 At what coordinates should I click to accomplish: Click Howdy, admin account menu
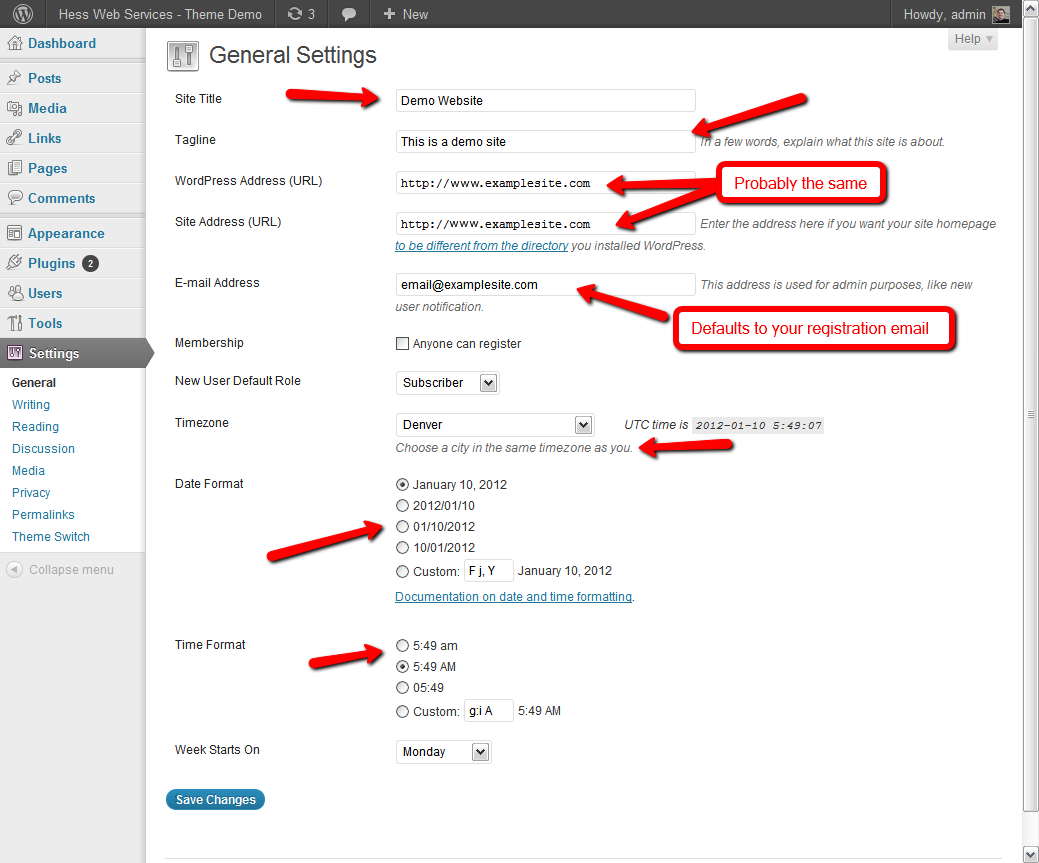click(x=956, y=14)
